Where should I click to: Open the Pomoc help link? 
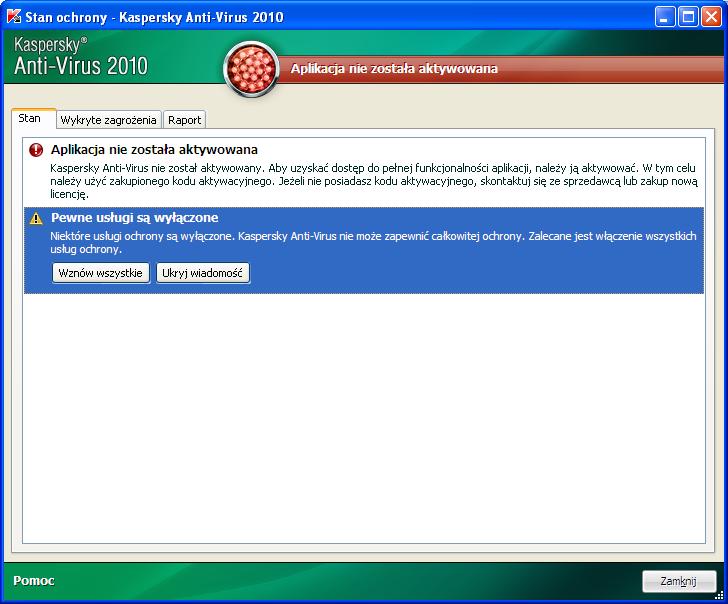[x=34, y=580]
